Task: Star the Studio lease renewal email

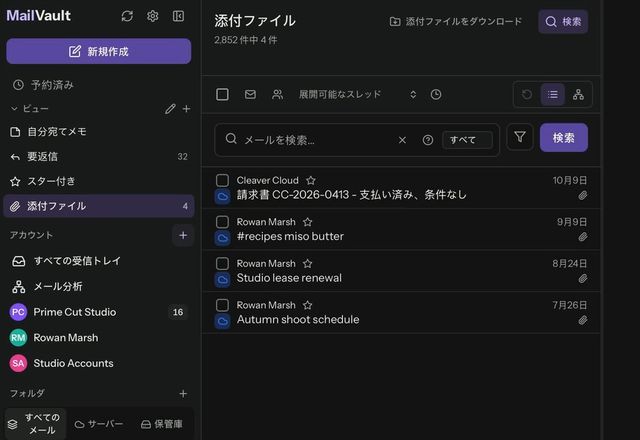Action: [x=307, y=264]
